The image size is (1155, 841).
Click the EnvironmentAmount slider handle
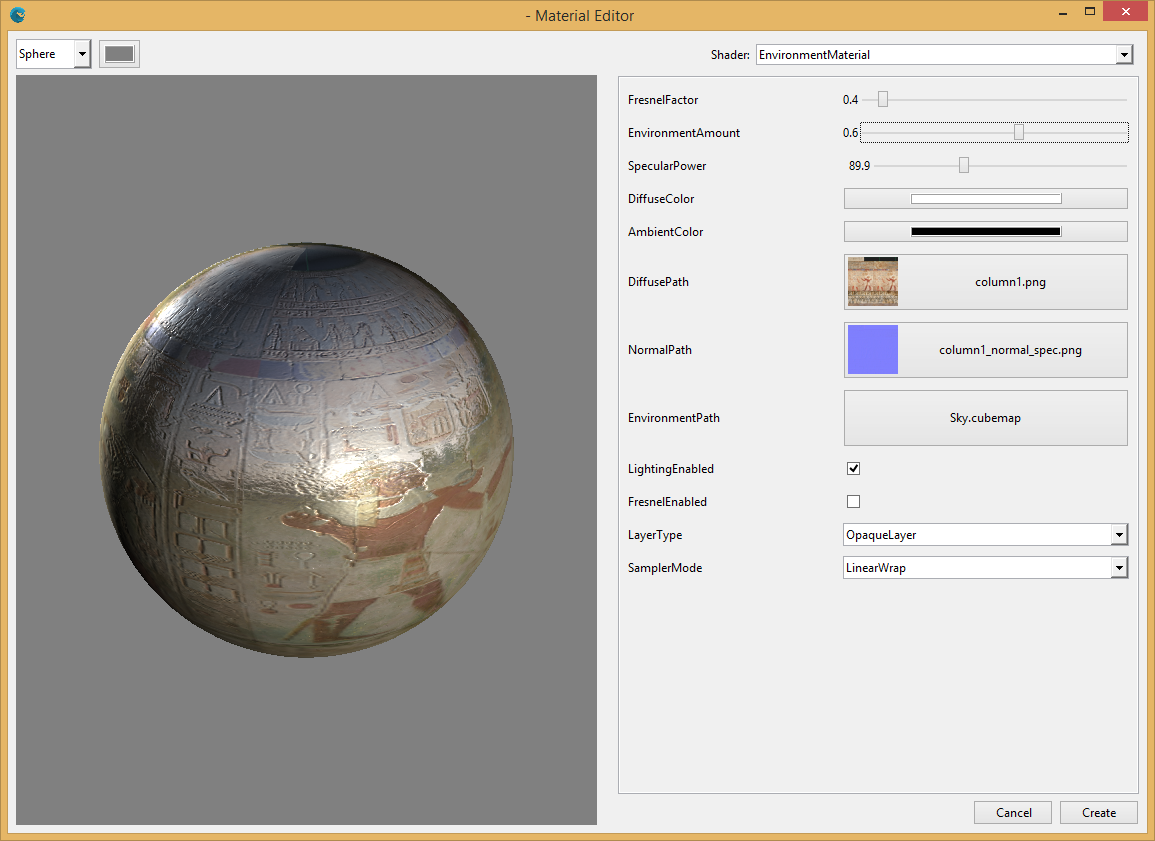click(x=1019, y=133)
